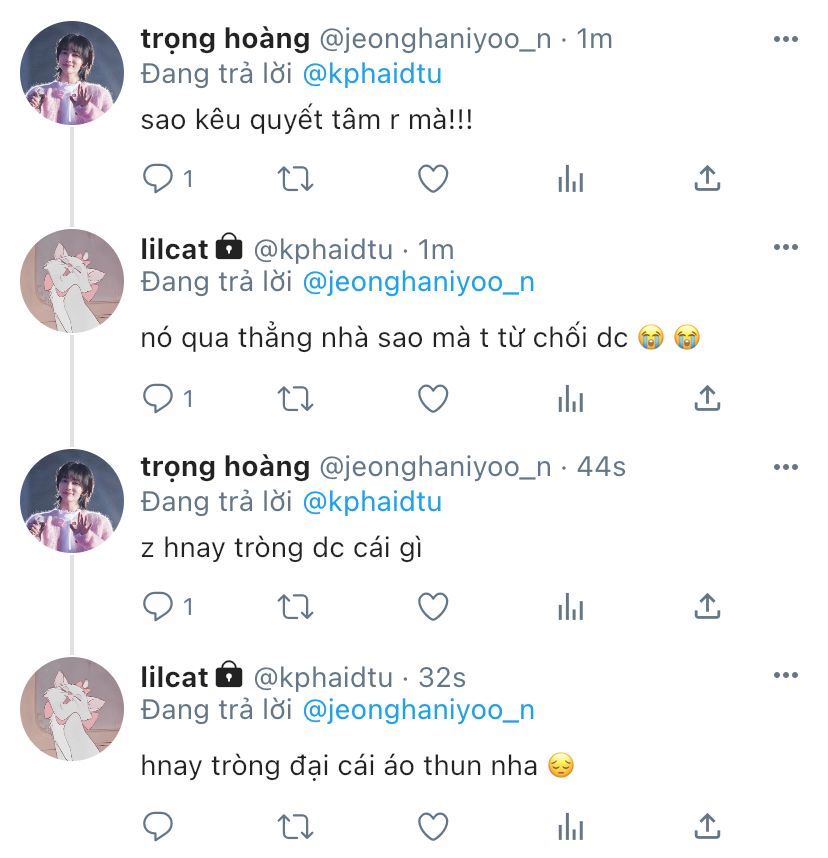The width and height of the screenshot is (828, 858).
Task: Share the first tweet by trọng hoàng
Action: [707, 179]
